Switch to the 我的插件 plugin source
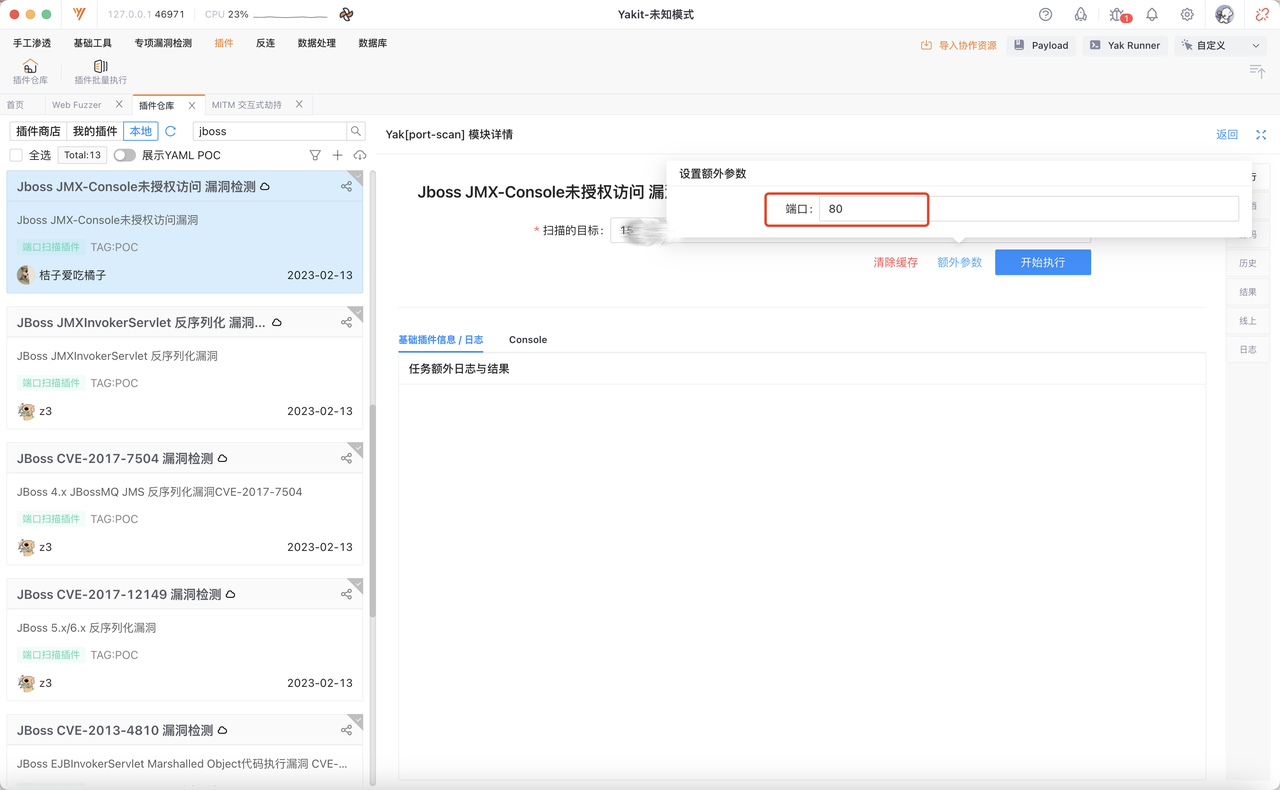Screen dimensions: 1280x790 tap(95, 131)
